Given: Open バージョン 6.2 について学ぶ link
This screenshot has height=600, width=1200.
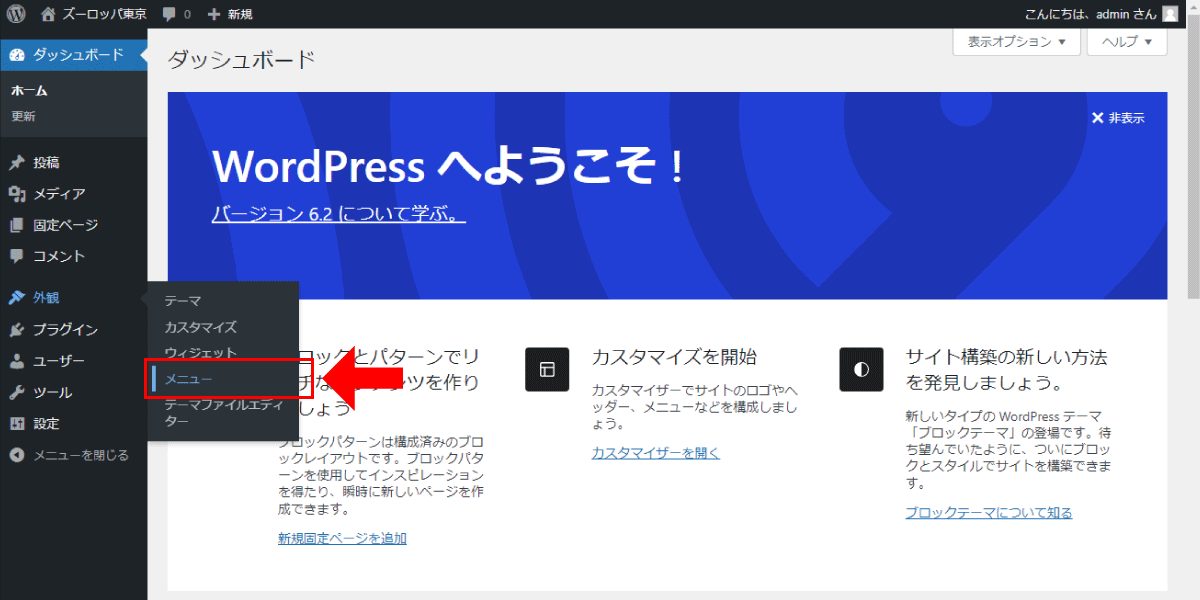Looking at the screenshot, I should (338, 214).
